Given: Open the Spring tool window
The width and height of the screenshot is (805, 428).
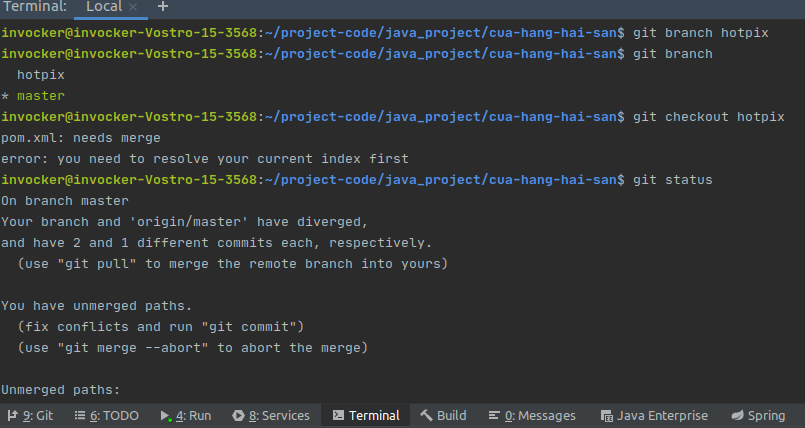Looking at the screenshot, I should tap(758, 415).
